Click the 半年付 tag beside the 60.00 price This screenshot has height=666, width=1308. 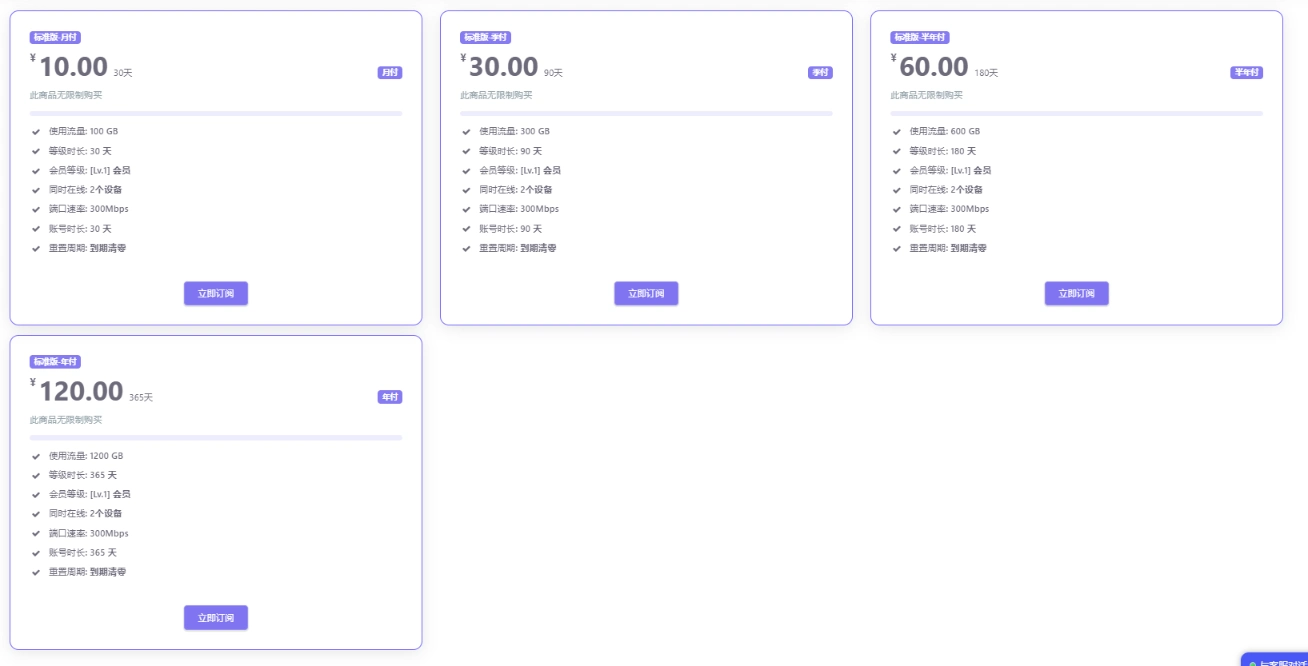(1246, 72)
